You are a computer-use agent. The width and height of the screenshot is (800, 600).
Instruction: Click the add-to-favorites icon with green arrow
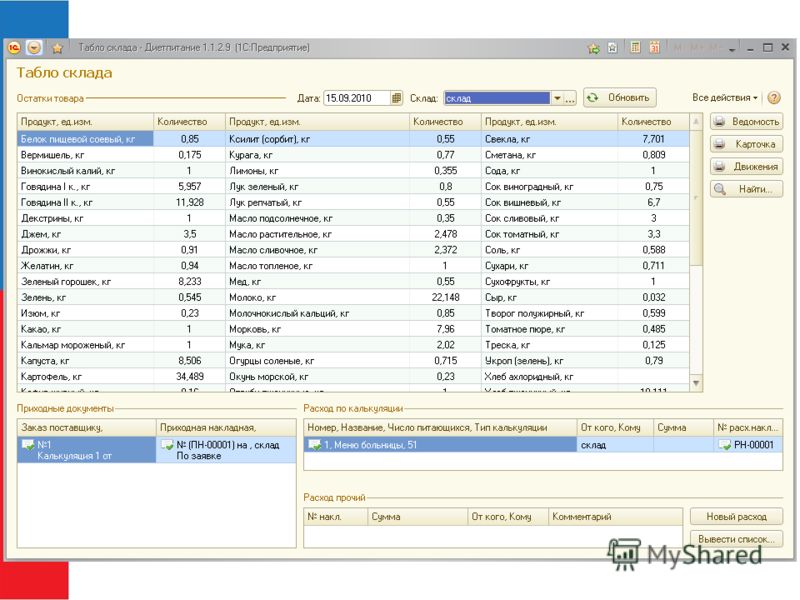593,48
